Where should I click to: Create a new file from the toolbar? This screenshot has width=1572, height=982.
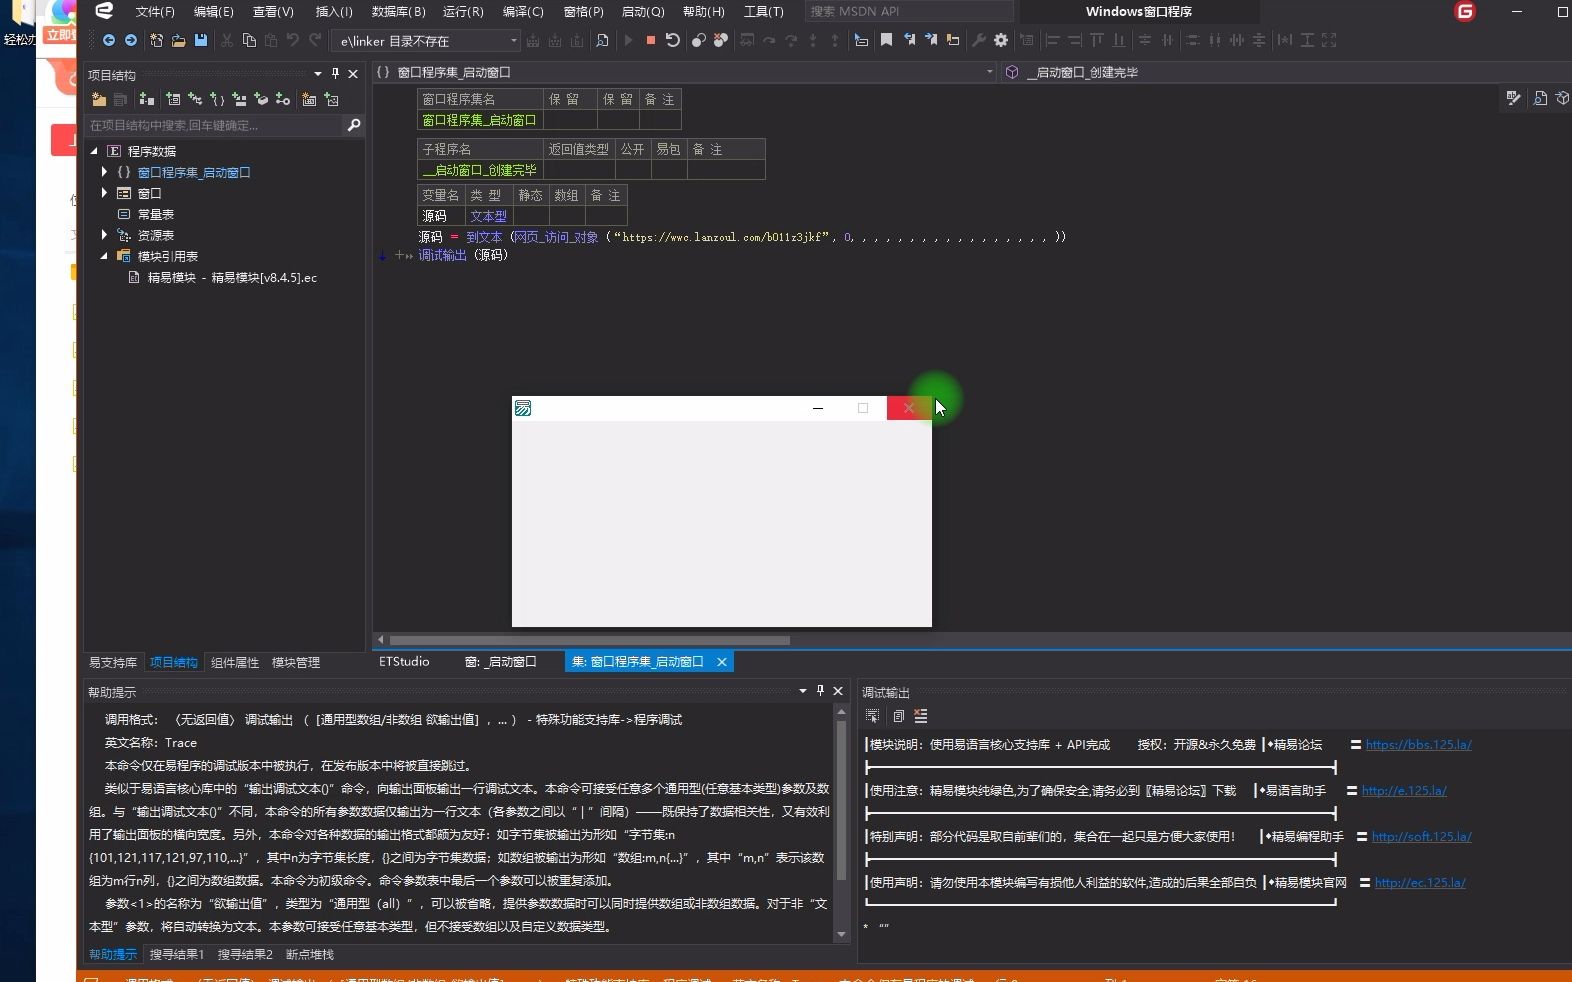coord(156,40)
